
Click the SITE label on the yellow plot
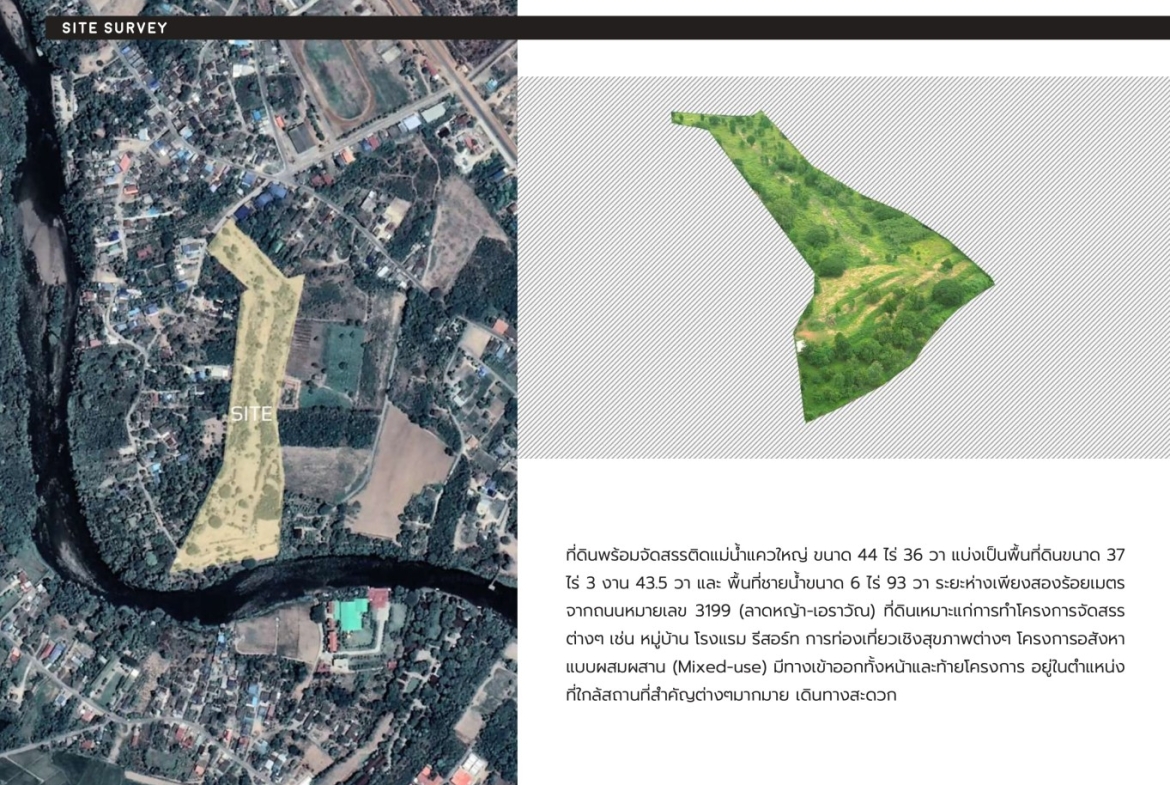pyautogui.click(x=251, y=414)
